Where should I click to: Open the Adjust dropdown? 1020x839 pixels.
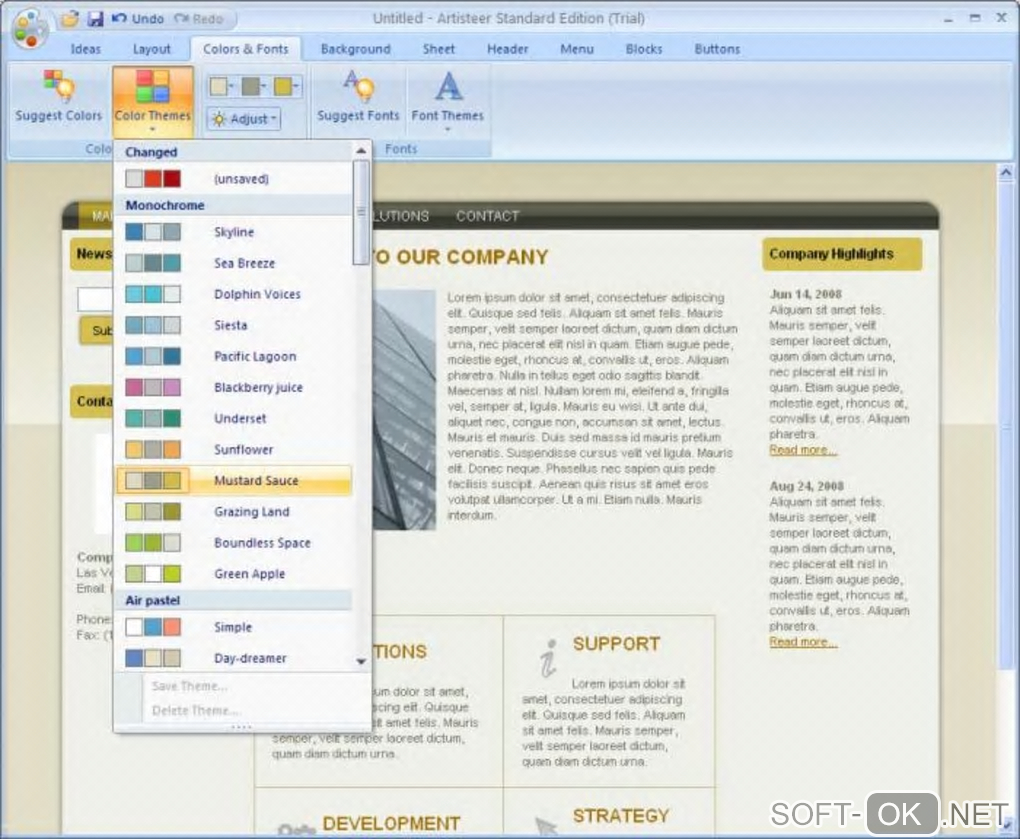245,119
